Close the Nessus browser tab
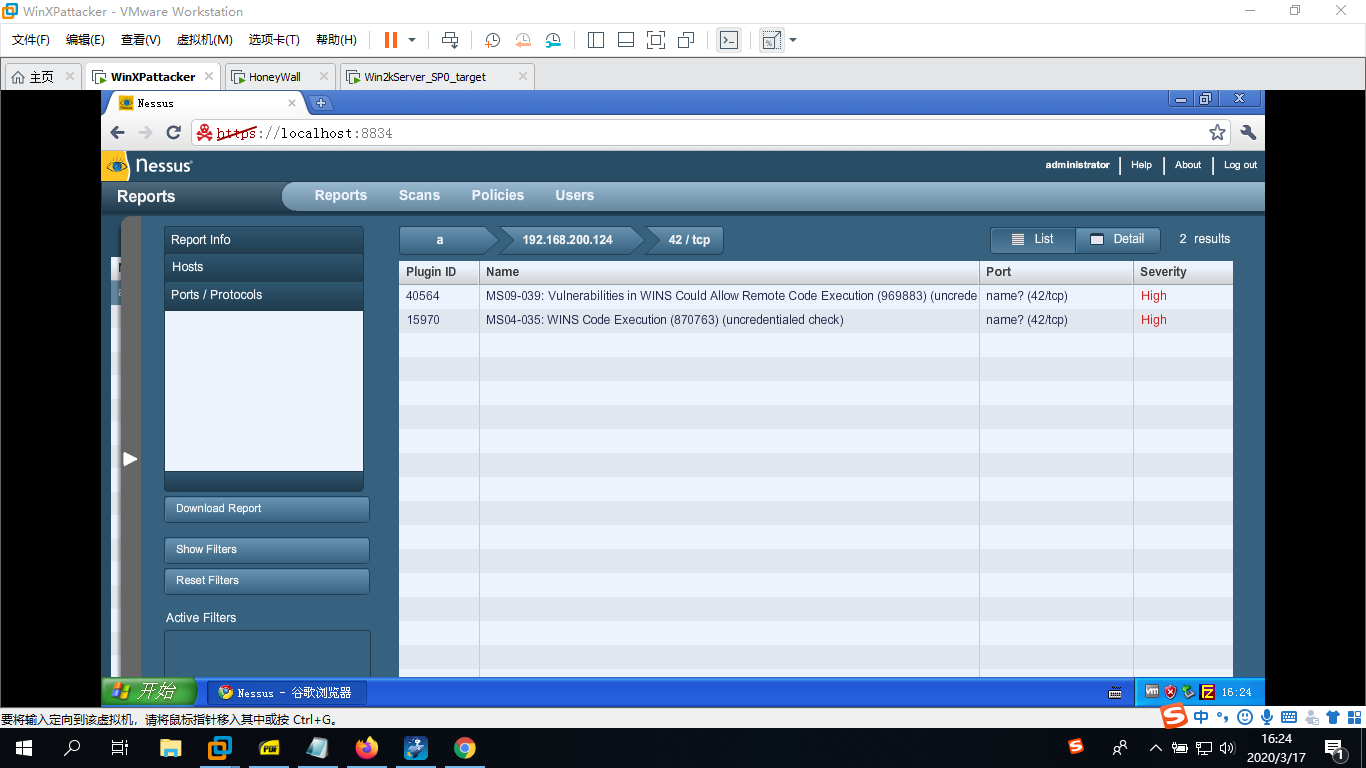 click(292, 102)
